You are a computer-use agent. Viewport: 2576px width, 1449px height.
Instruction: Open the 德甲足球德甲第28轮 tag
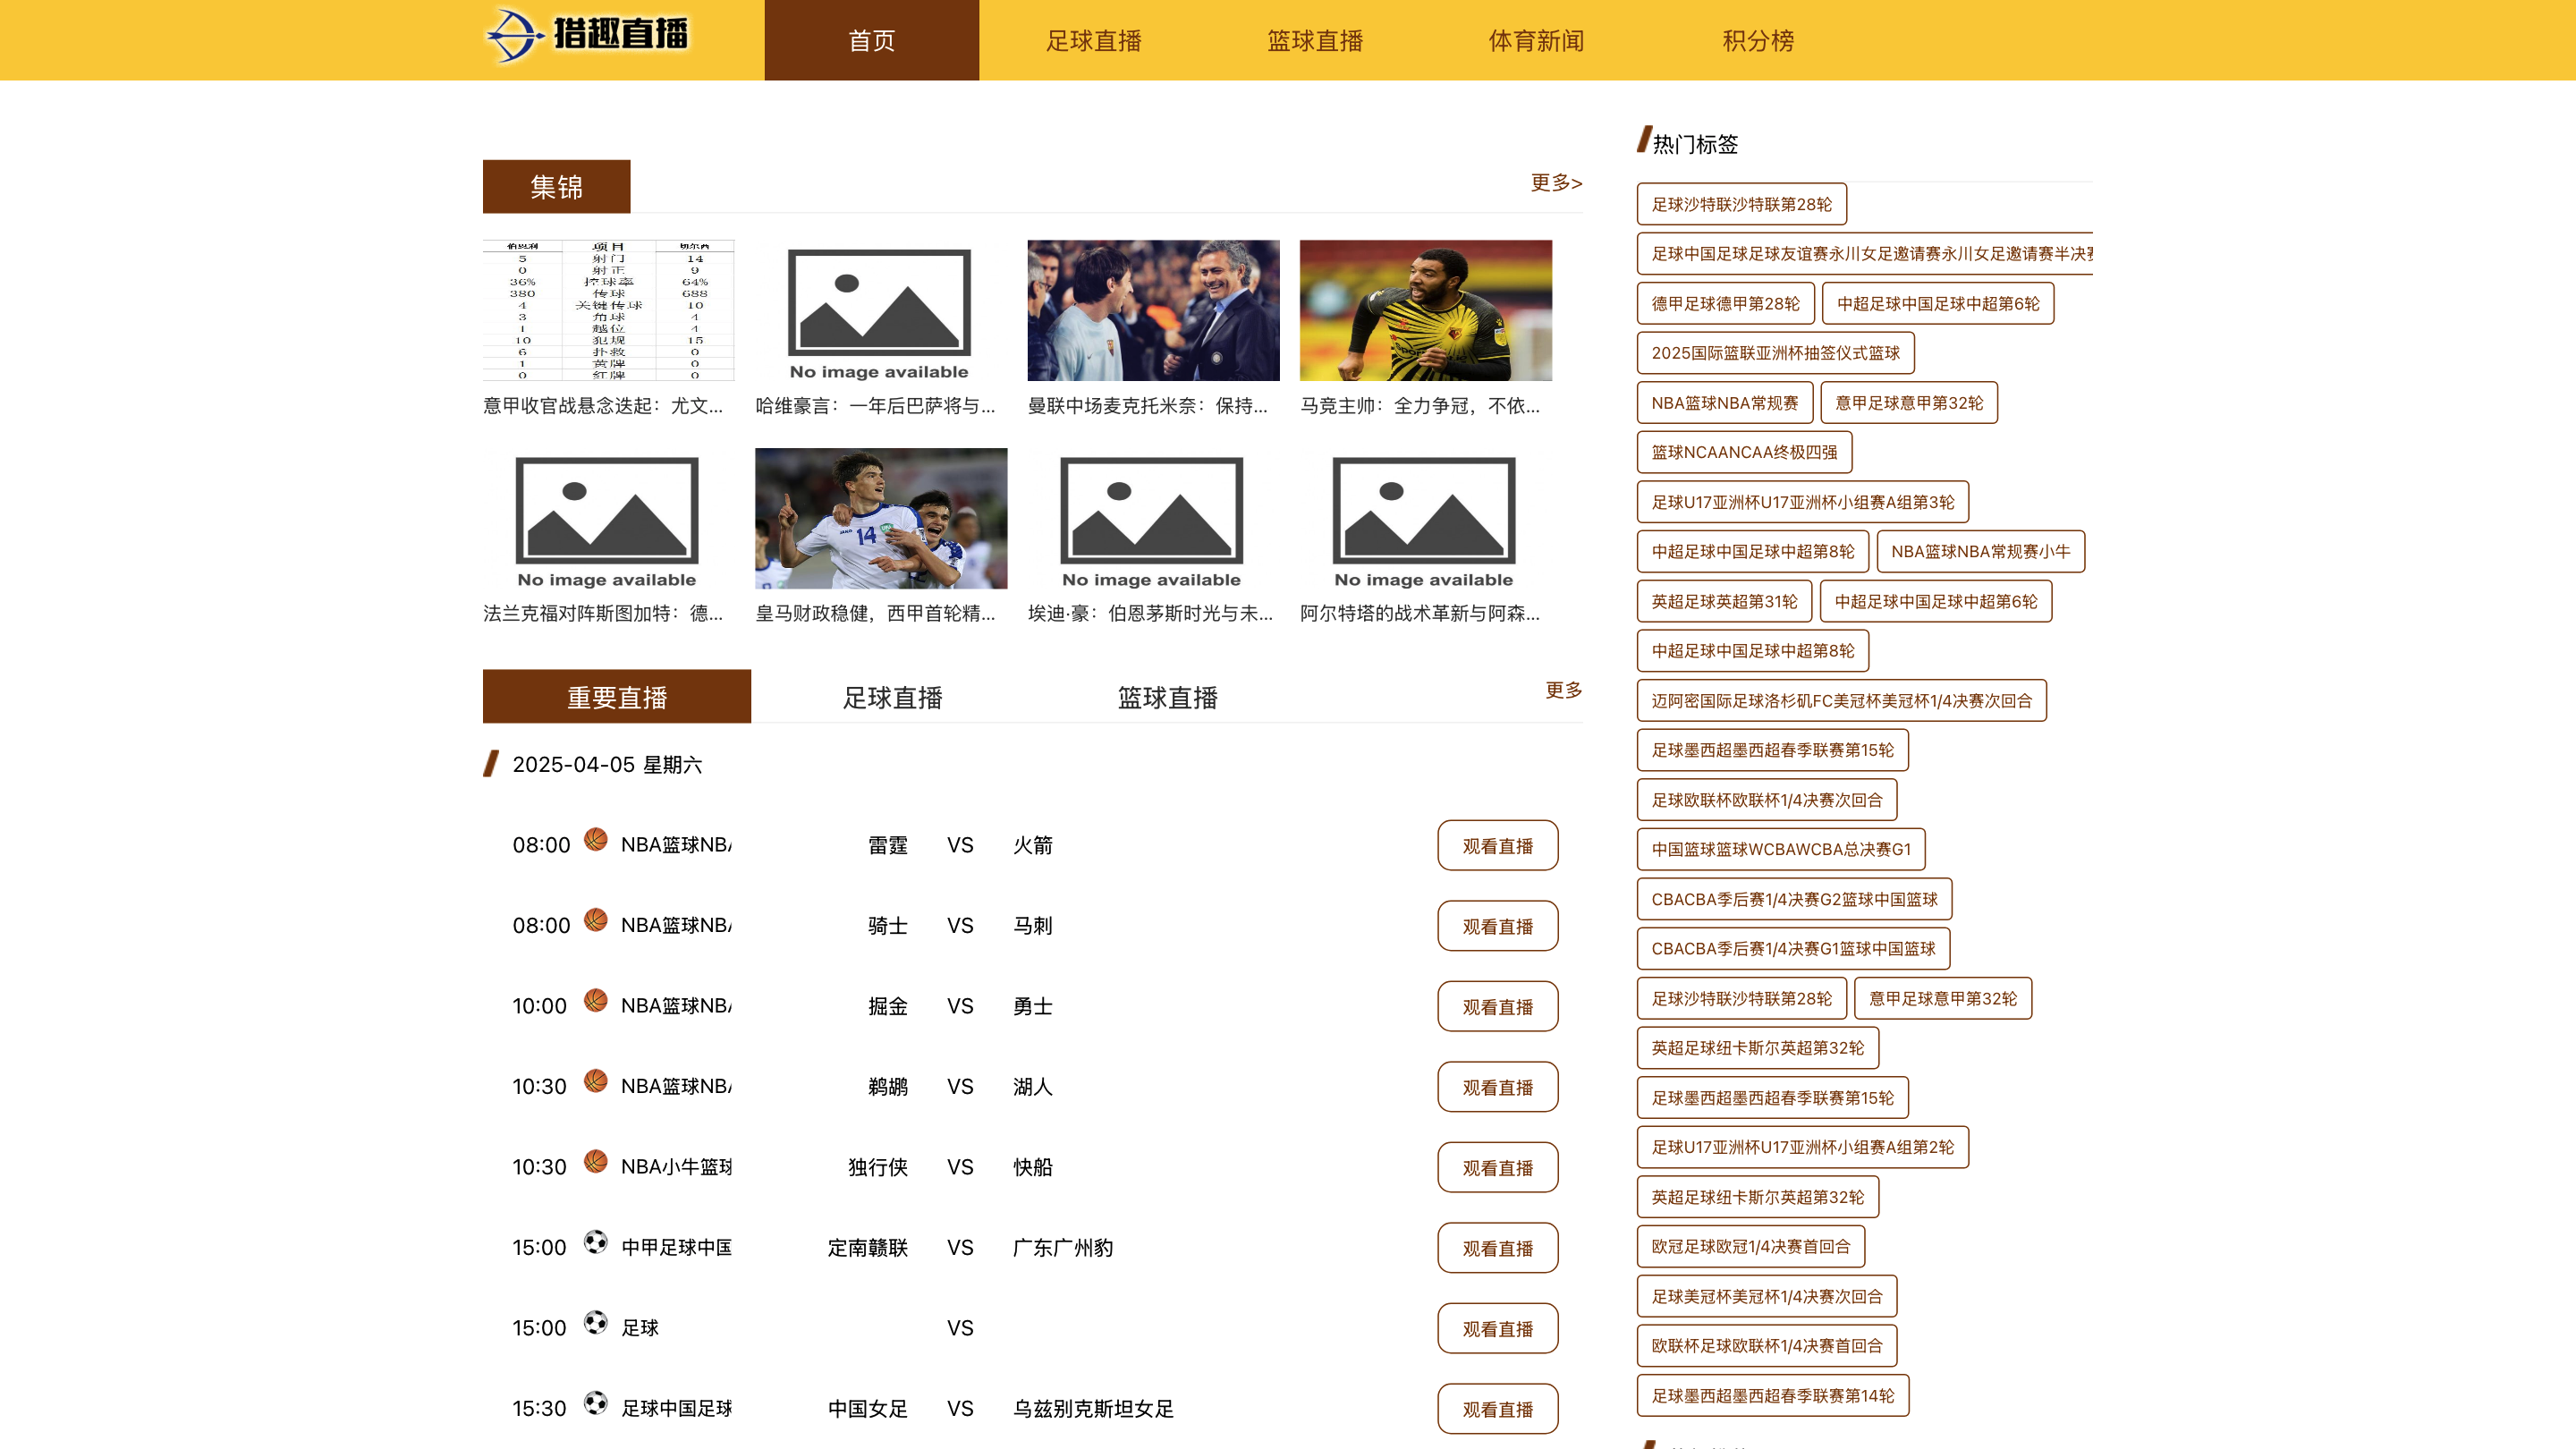coord(1725,304)
